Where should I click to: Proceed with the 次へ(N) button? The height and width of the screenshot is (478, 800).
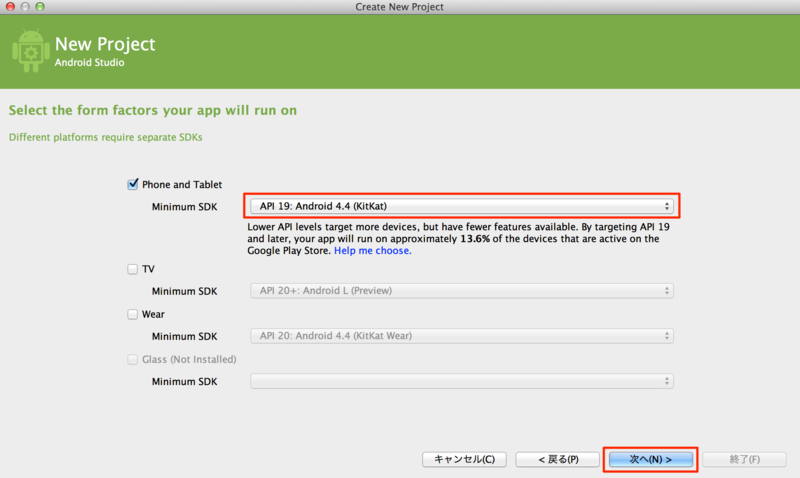tap(651, 459)
